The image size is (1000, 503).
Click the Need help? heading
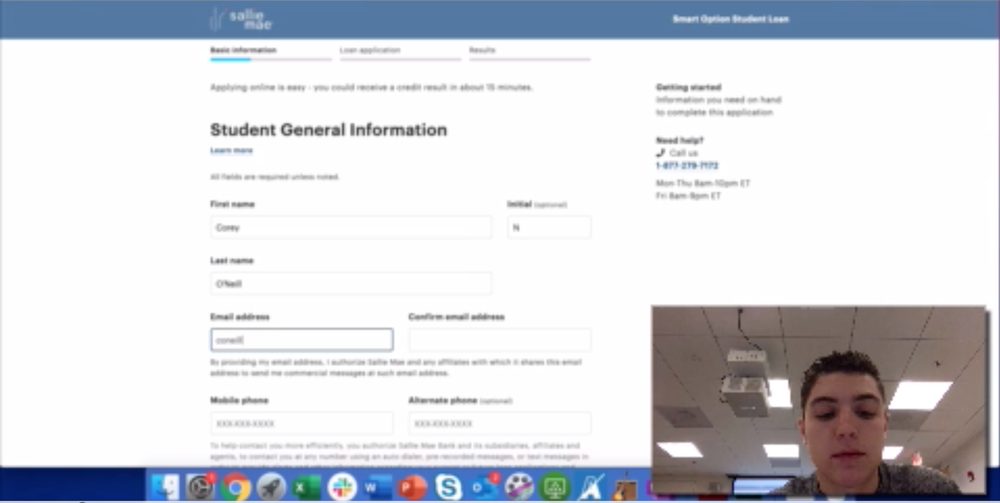coord(680,140)
